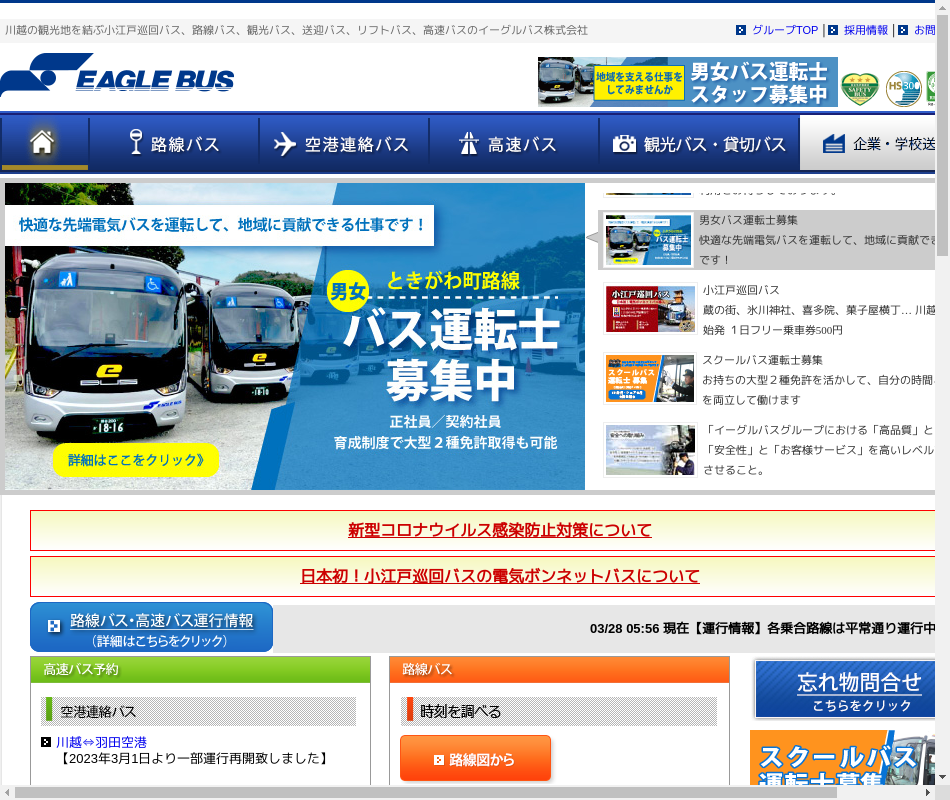Click the 空港連絡バス subsection heading
The image size is (950, 800).
tap(198, 712)
